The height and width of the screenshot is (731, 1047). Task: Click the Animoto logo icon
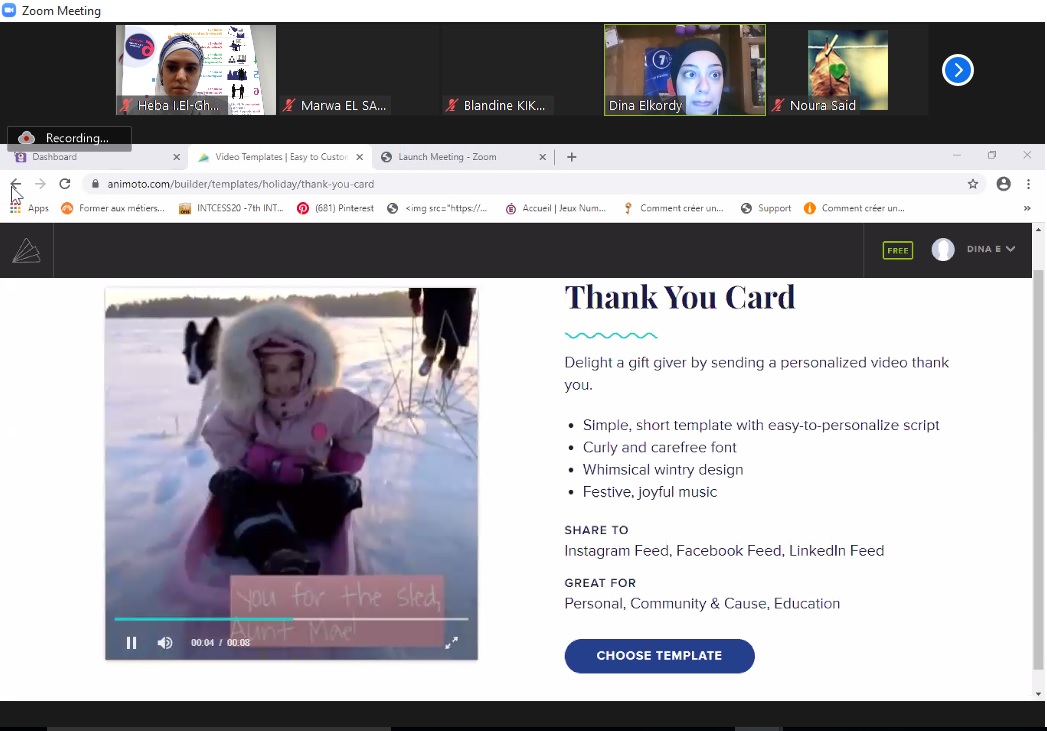coord(26,250)
